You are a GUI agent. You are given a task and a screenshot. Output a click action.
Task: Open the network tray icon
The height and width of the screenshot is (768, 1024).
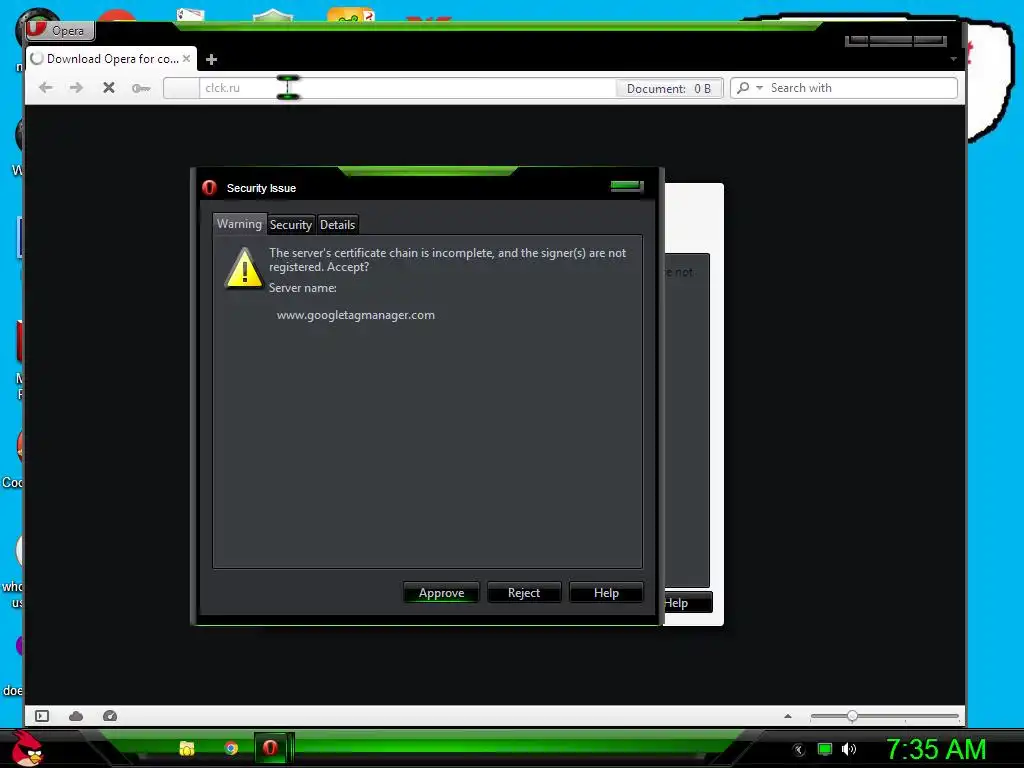(825, 748)
